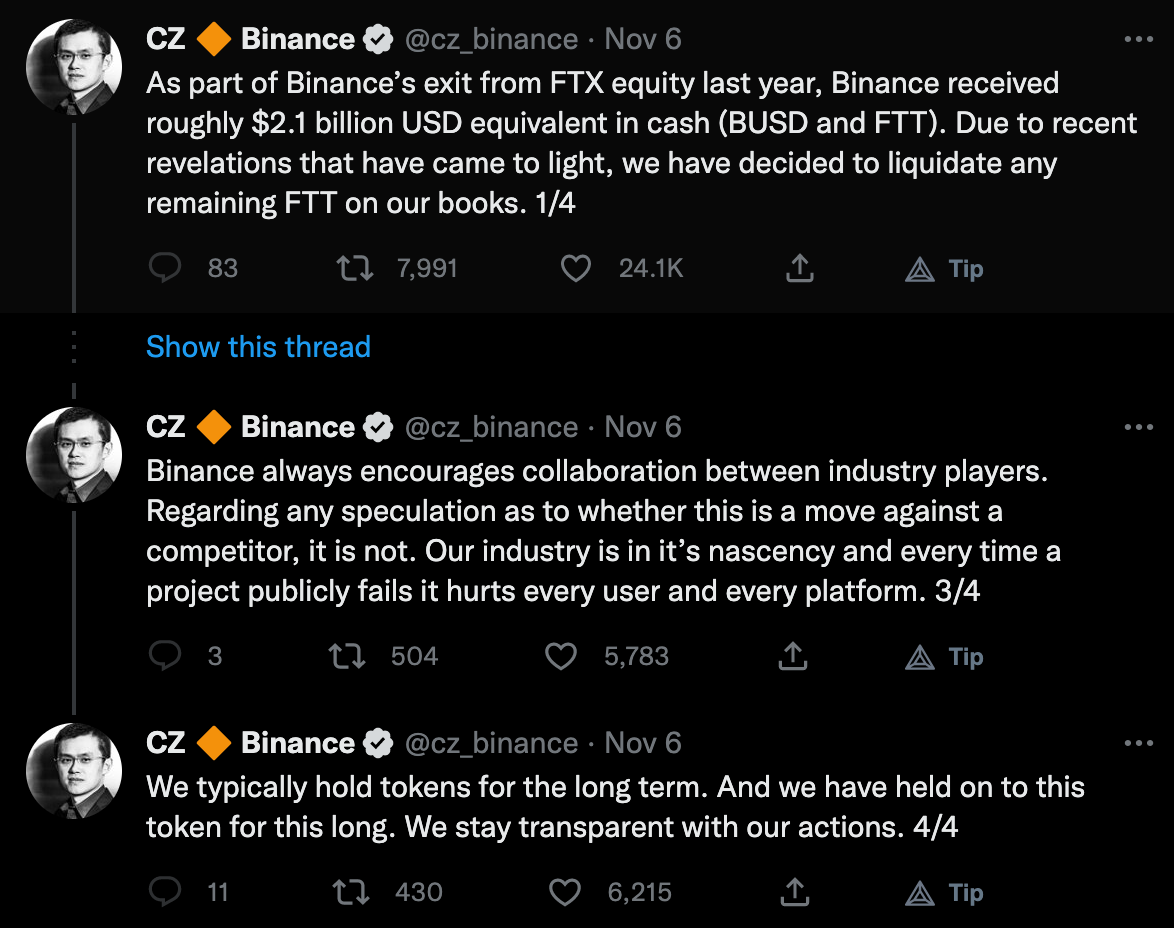Viewport: 1174px width, 928px height.
Task: Open more options on the 4/4 tweet
Action: pos(1139,744)
